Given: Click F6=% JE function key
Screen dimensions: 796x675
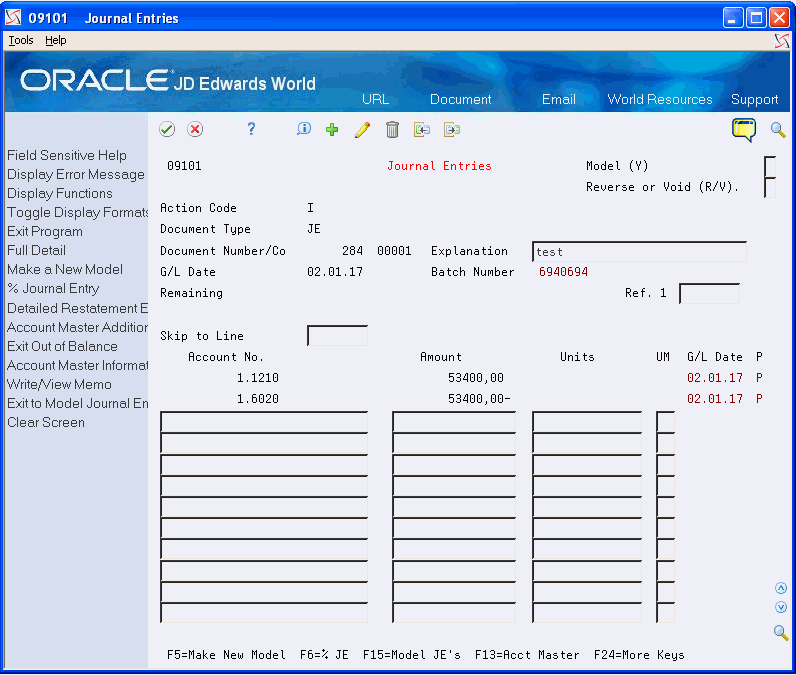Looking at the screenshot, I should click(324, 655).
